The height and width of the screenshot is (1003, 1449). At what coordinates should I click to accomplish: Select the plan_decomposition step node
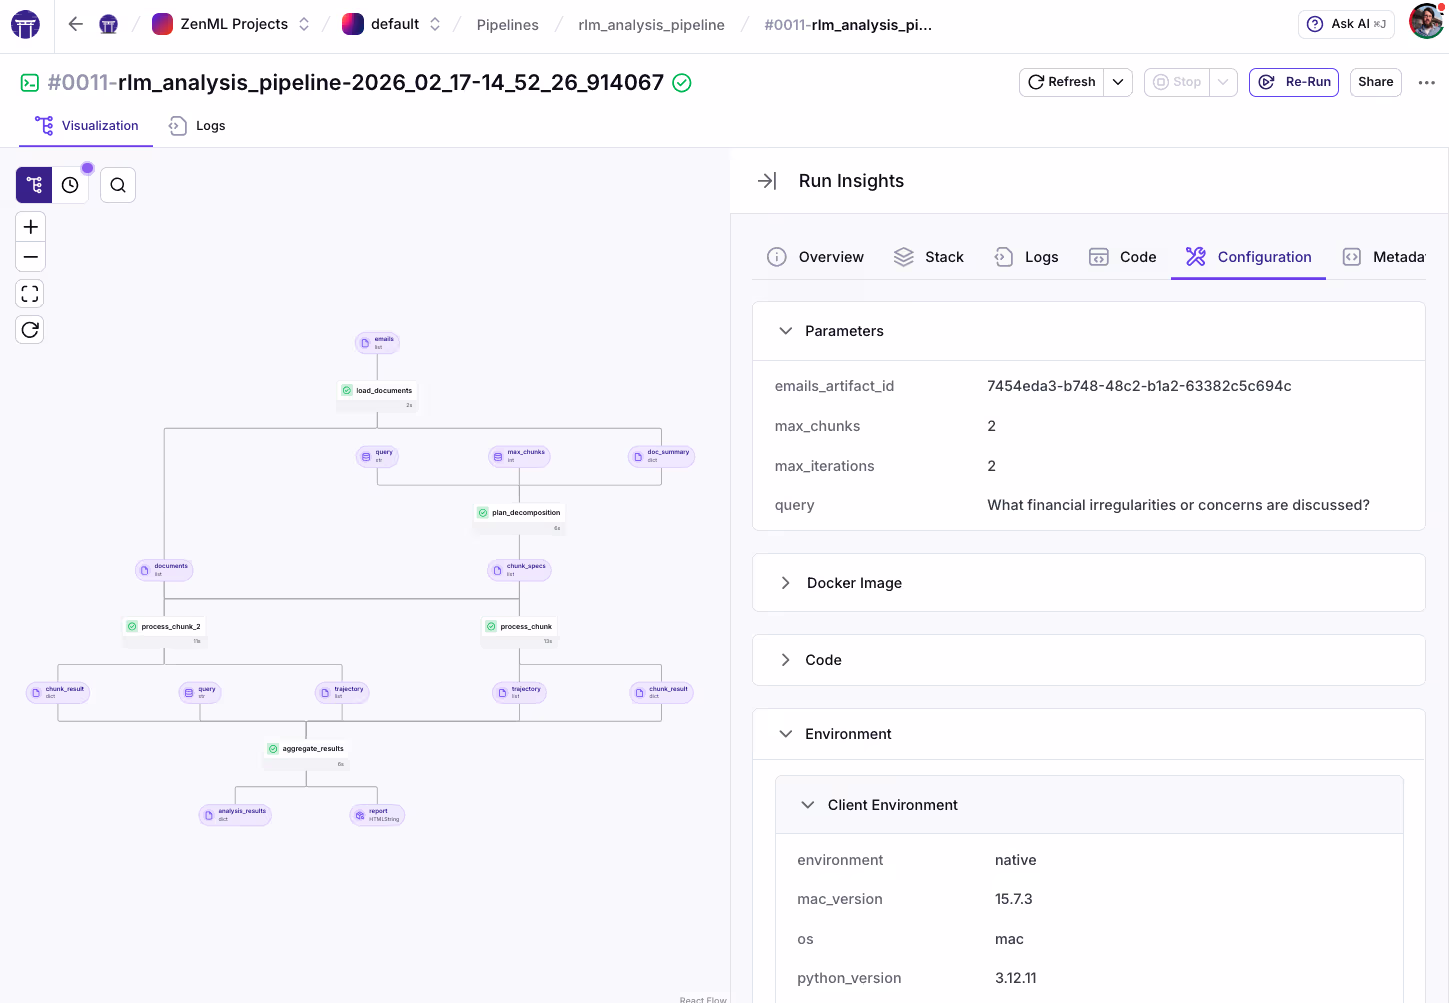coord(519,513)
